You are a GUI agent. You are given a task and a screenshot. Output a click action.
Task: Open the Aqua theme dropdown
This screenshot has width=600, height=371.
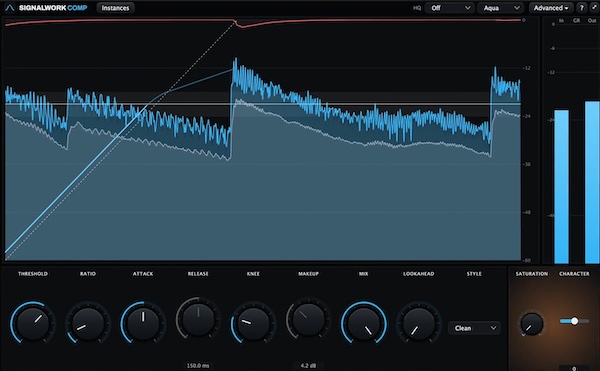(501, 8)
